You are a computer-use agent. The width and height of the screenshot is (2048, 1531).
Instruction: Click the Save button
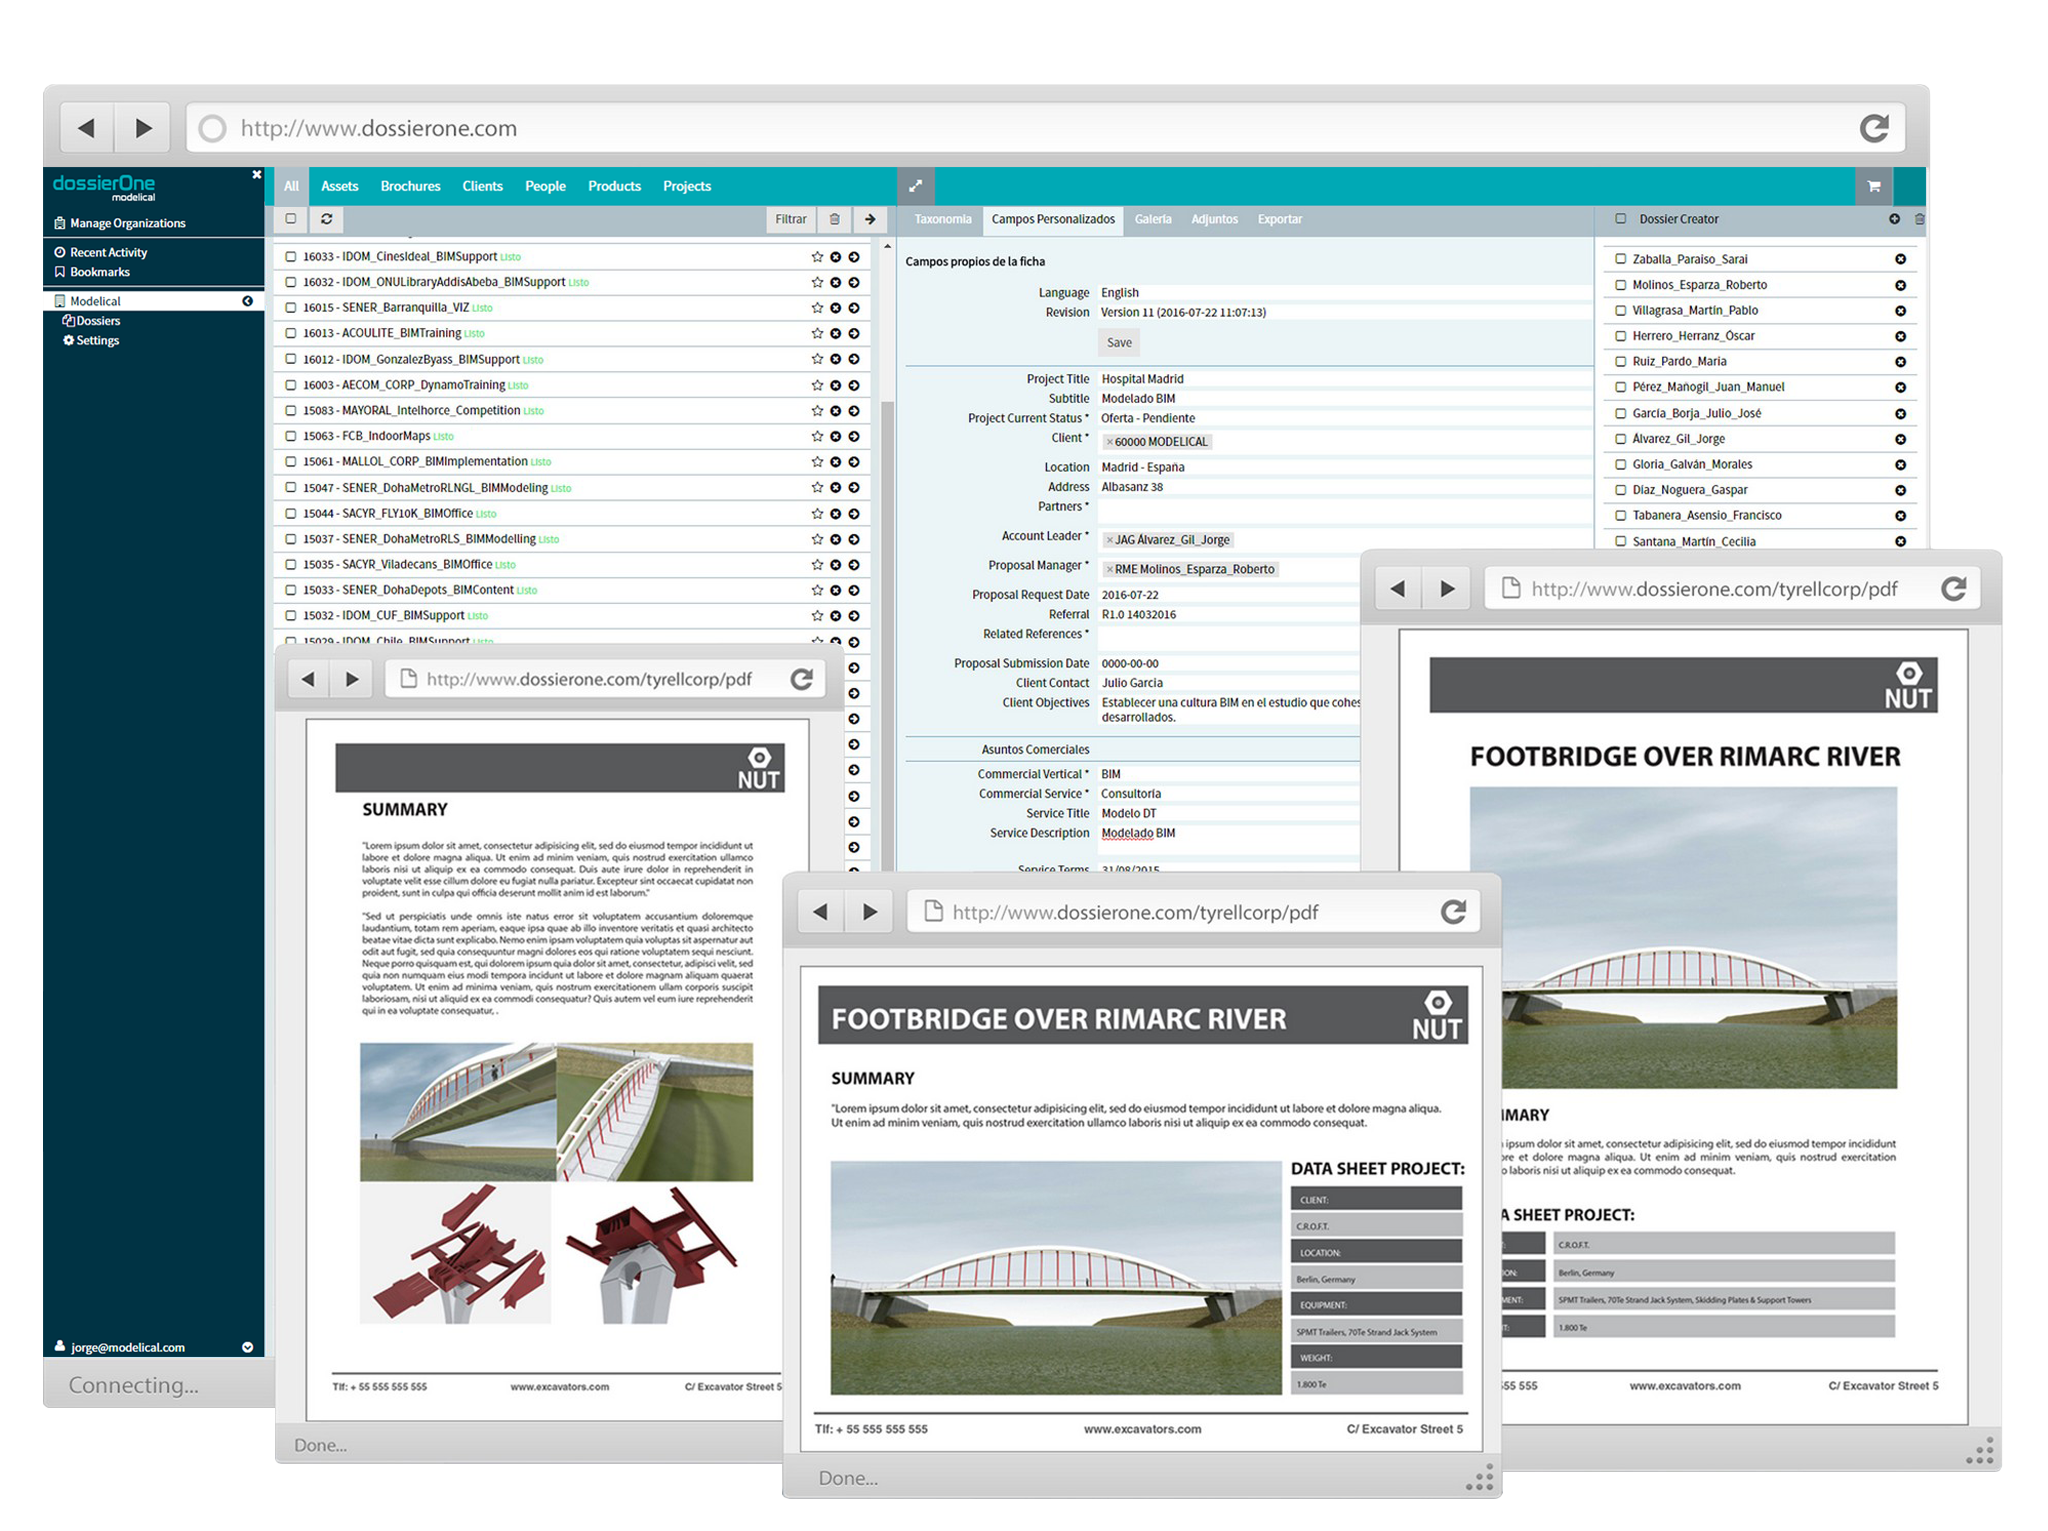pyautogui.click(x=1119, y=343)
